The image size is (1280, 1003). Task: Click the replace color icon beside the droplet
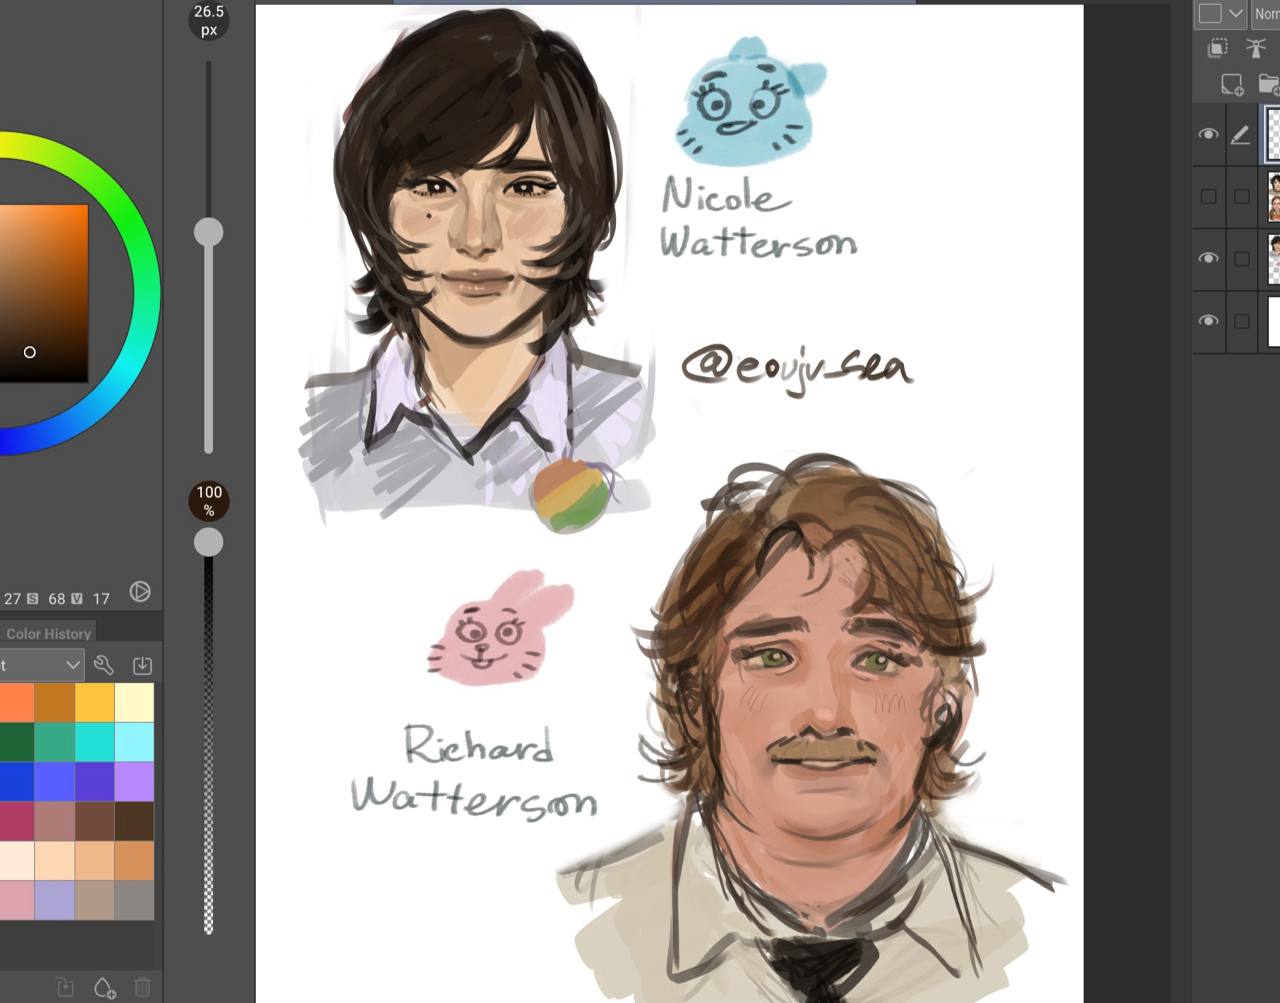click(x=65, y=988)
